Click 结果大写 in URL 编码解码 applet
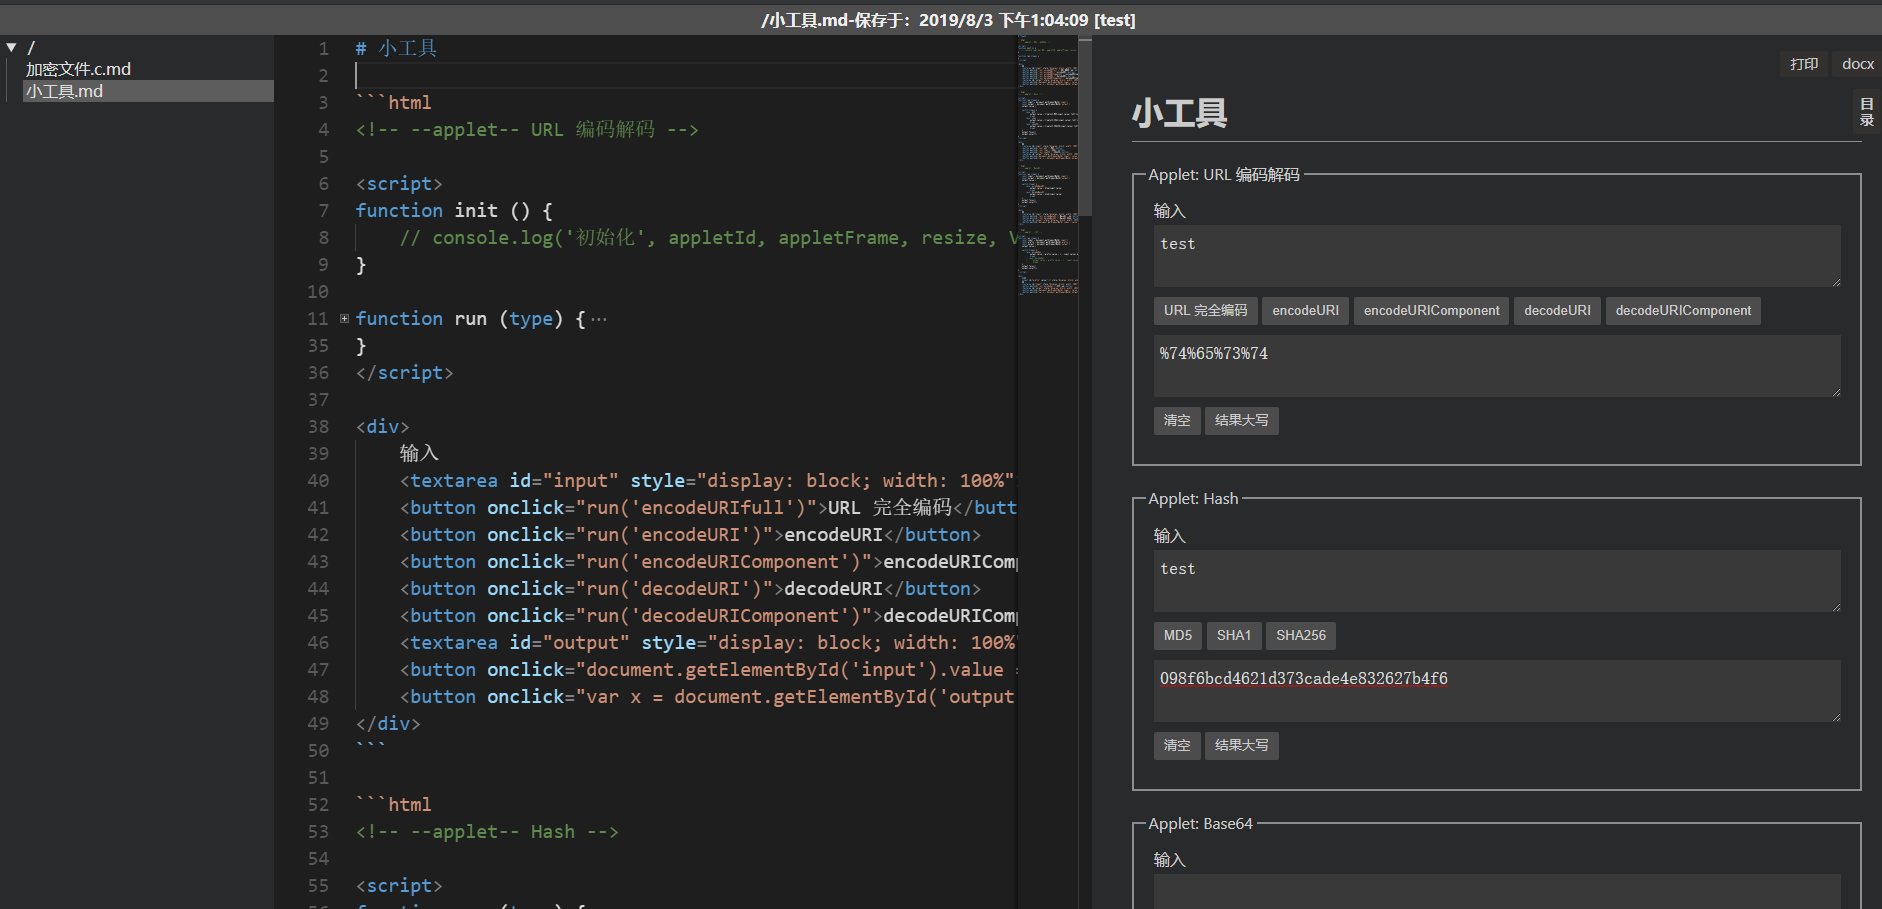1882x909 pixels. 1241,421
